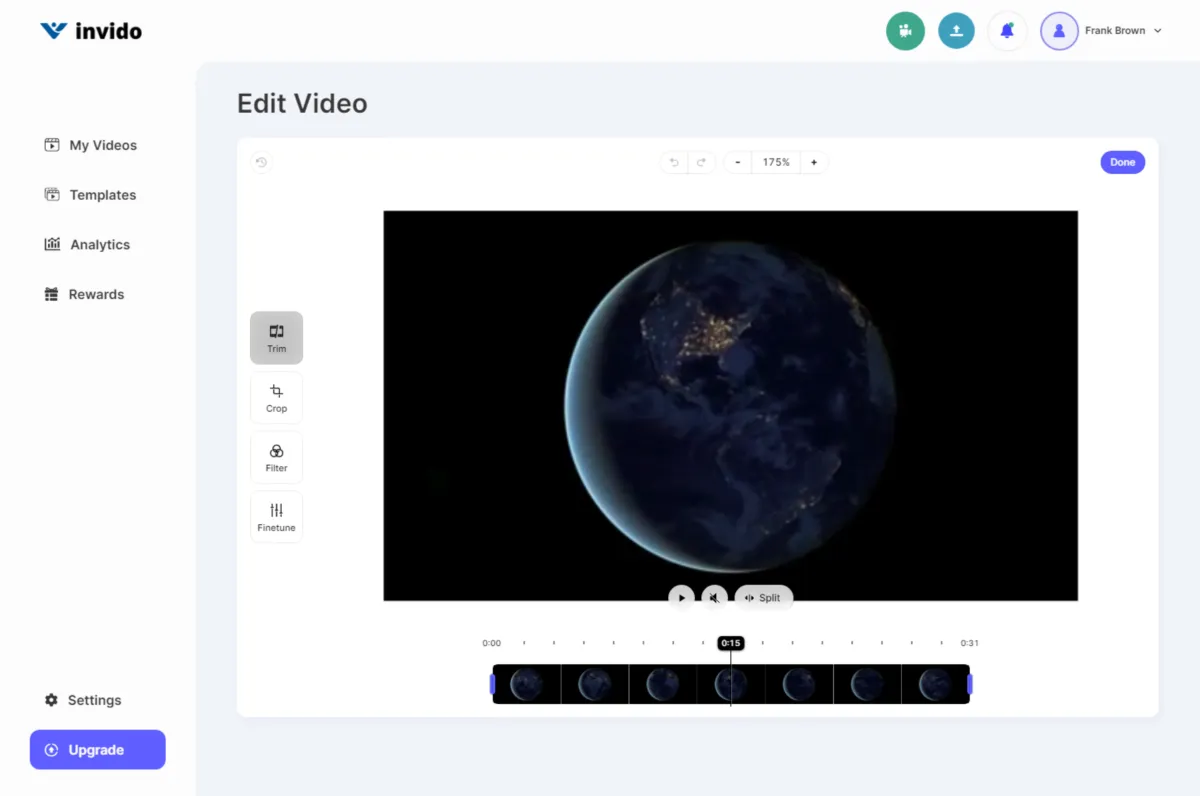Screen dimensions: 1200x796
Task: Go to My Videos
Action: point(91,145)
